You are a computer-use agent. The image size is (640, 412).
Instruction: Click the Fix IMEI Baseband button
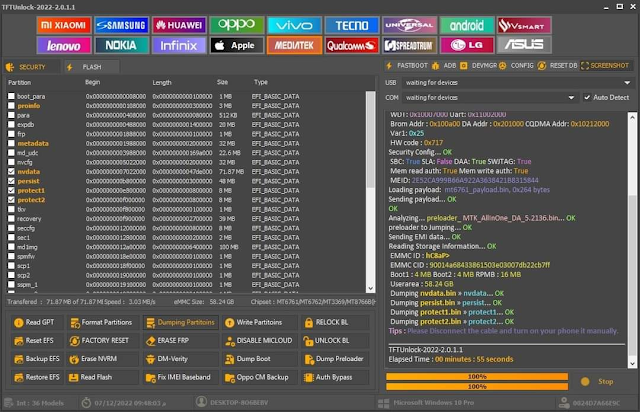pos(181,377)
